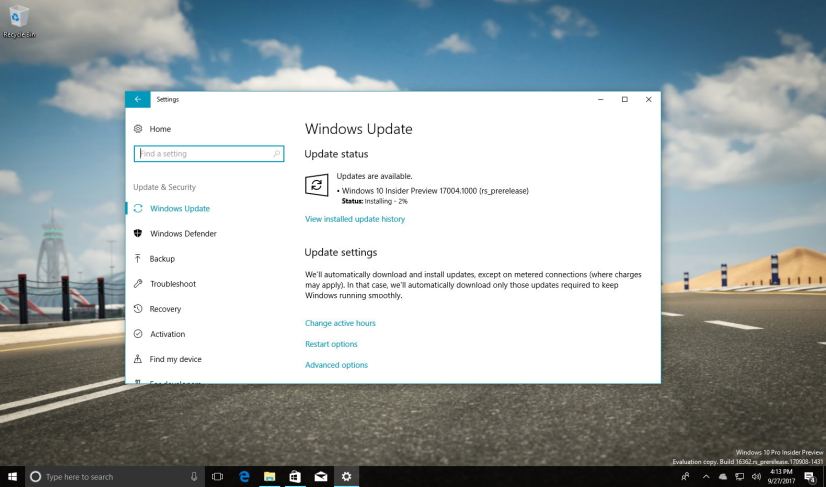Open Troubleshoot settings page

[x=173, y=284]
